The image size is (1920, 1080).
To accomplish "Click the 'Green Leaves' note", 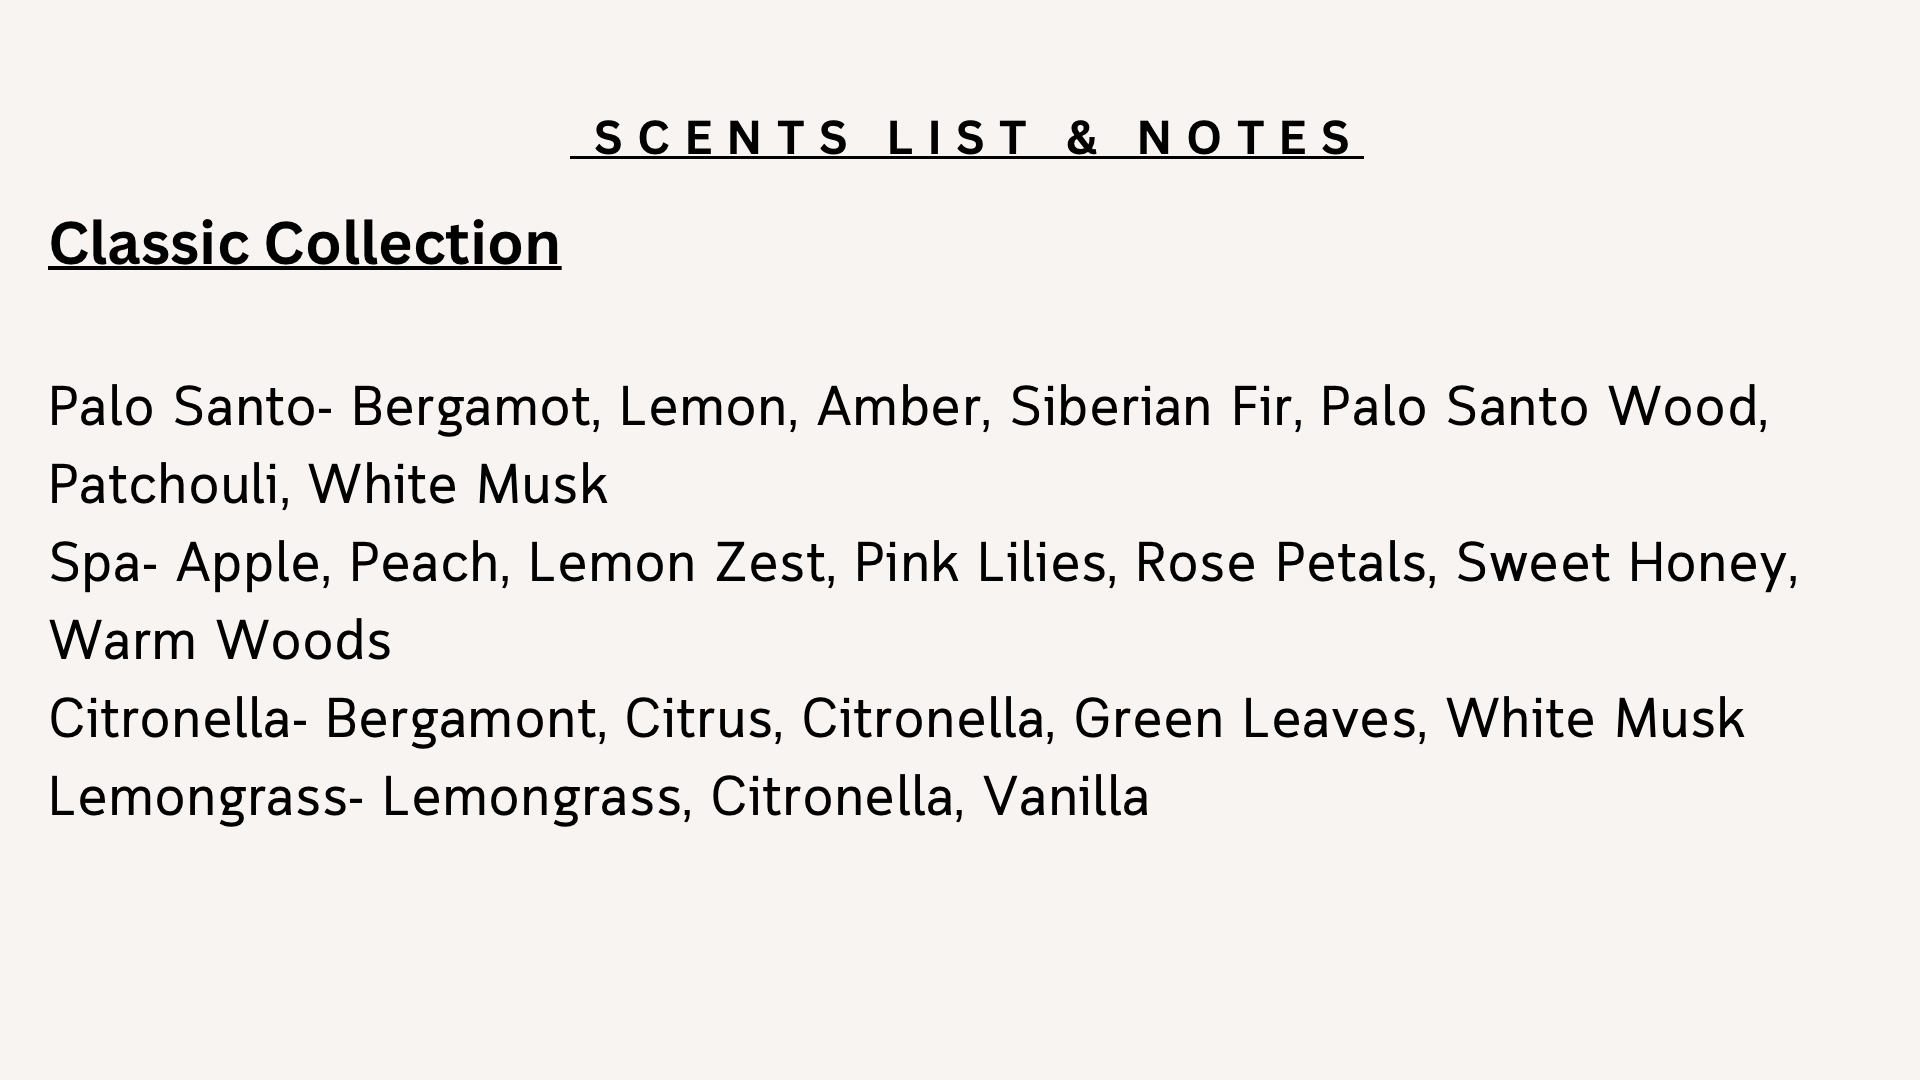I will coord(1245,719).
